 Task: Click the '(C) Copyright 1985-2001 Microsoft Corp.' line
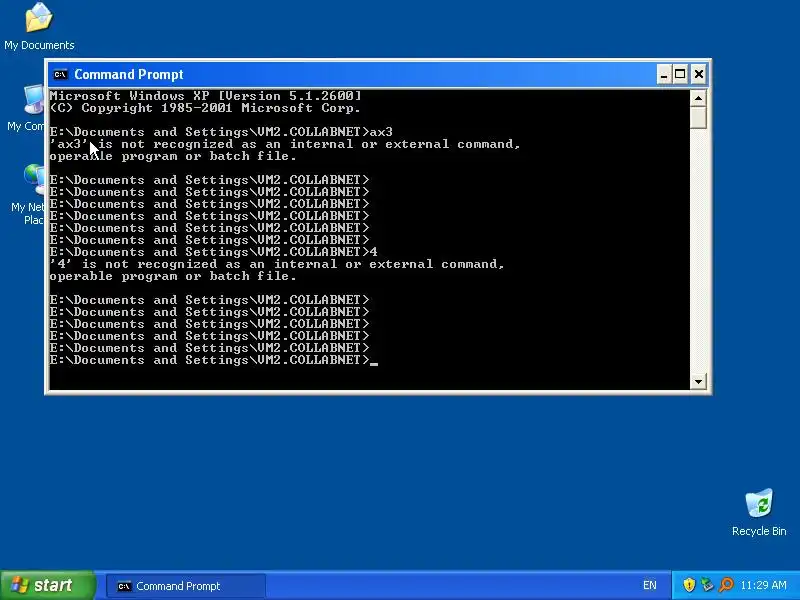(205, 108)
